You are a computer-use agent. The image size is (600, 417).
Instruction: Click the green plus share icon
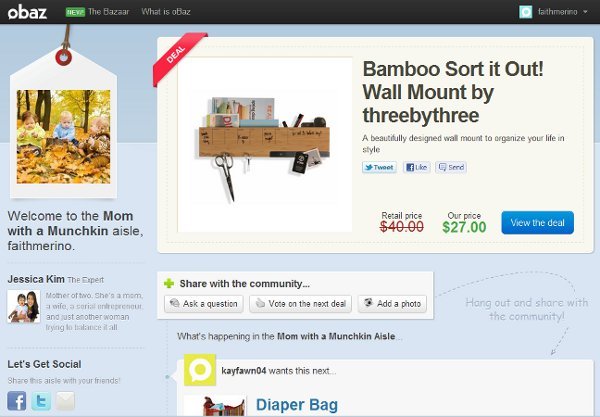coord(169,283)
